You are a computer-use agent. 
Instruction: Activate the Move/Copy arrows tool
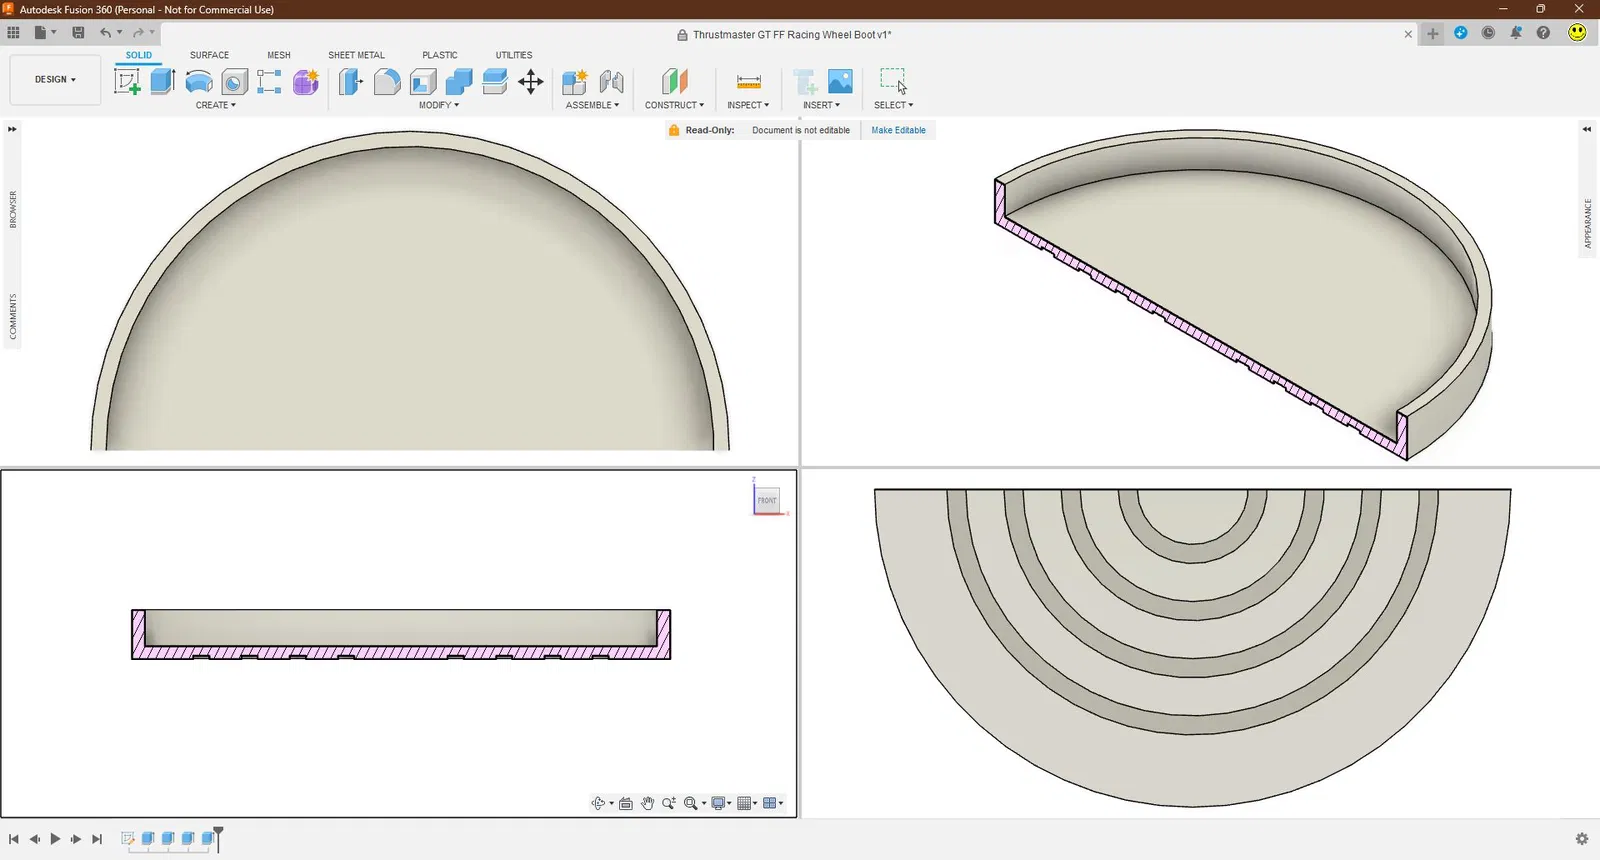pyautogui.click(x=531, y=82)
